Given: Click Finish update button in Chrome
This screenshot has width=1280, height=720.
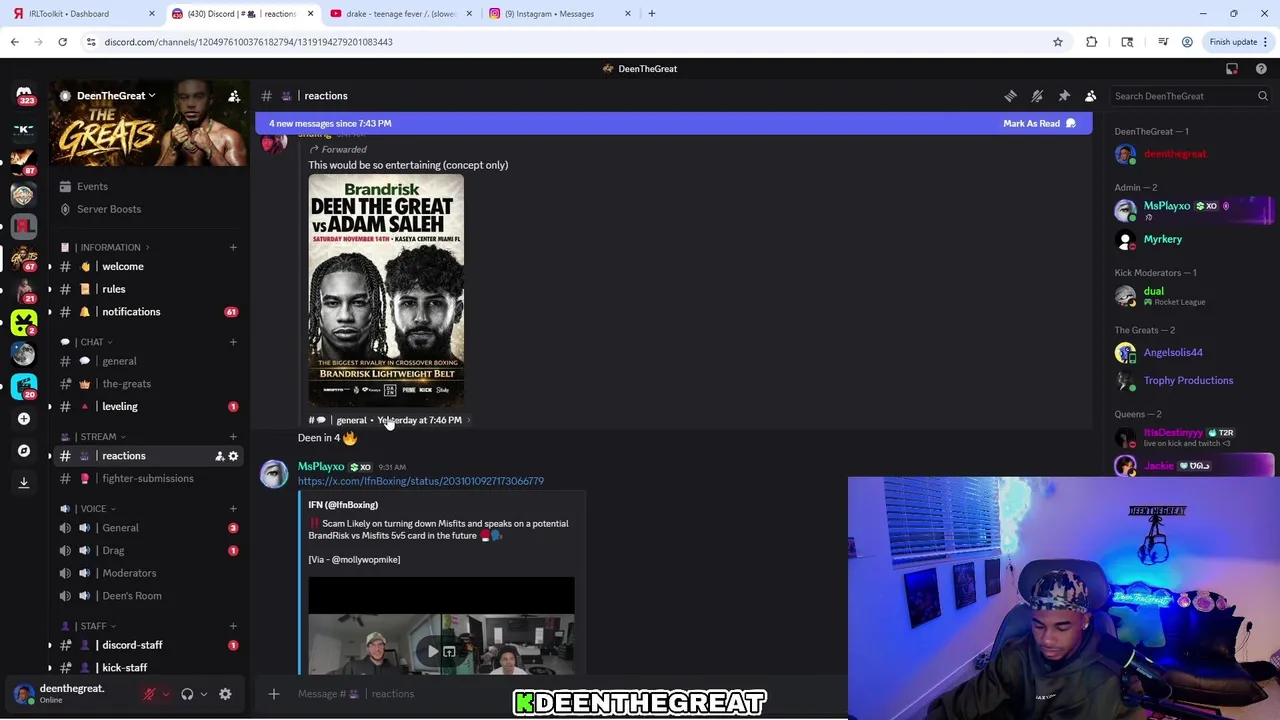Looking at the screenshot, I should [x=1238, y=42].
